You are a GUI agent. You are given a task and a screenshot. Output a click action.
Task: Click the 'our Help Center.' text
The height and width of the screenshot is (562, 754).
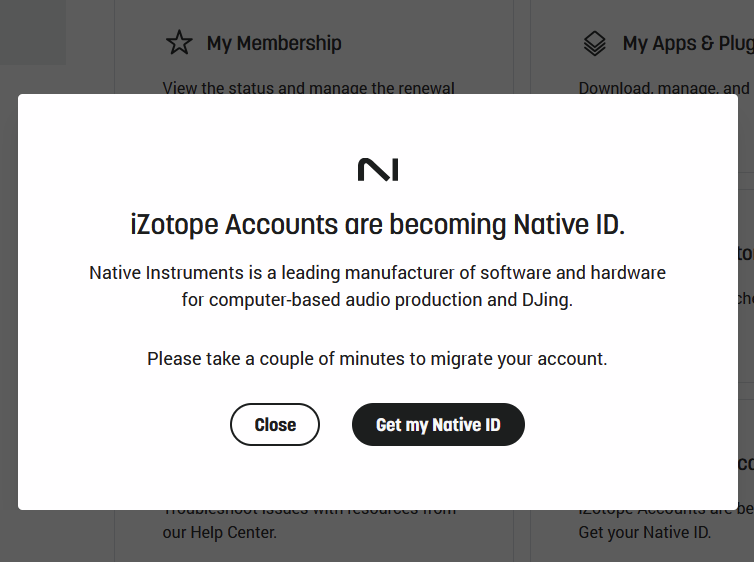(x=220, y=532)
